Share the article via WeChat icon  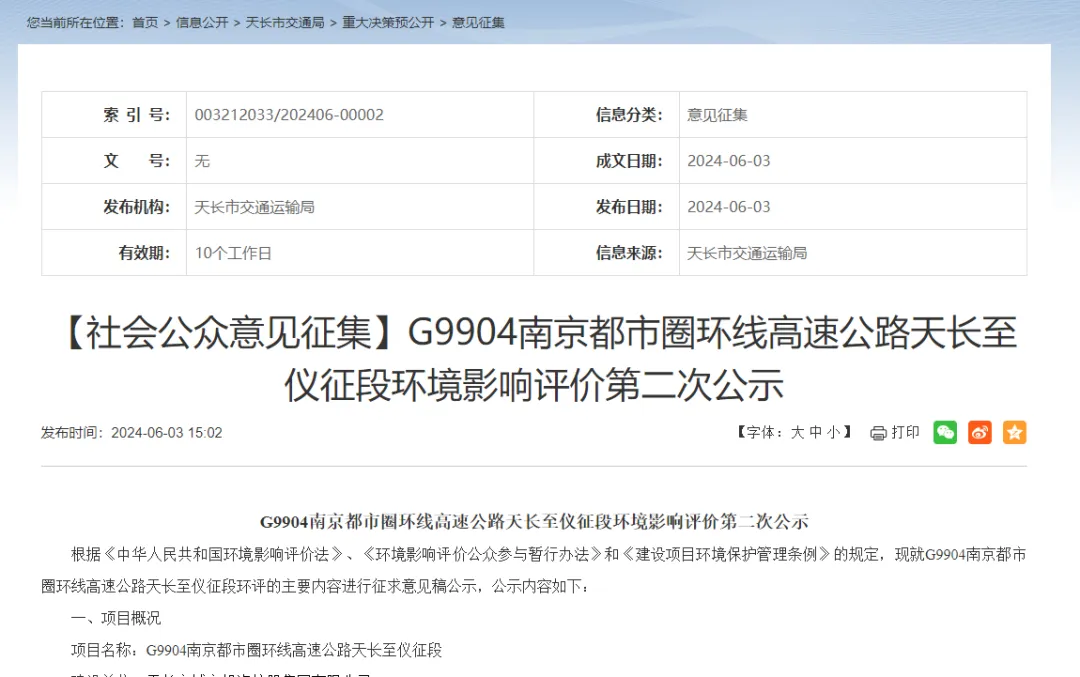pyautogui.click(x=945, y=433)
